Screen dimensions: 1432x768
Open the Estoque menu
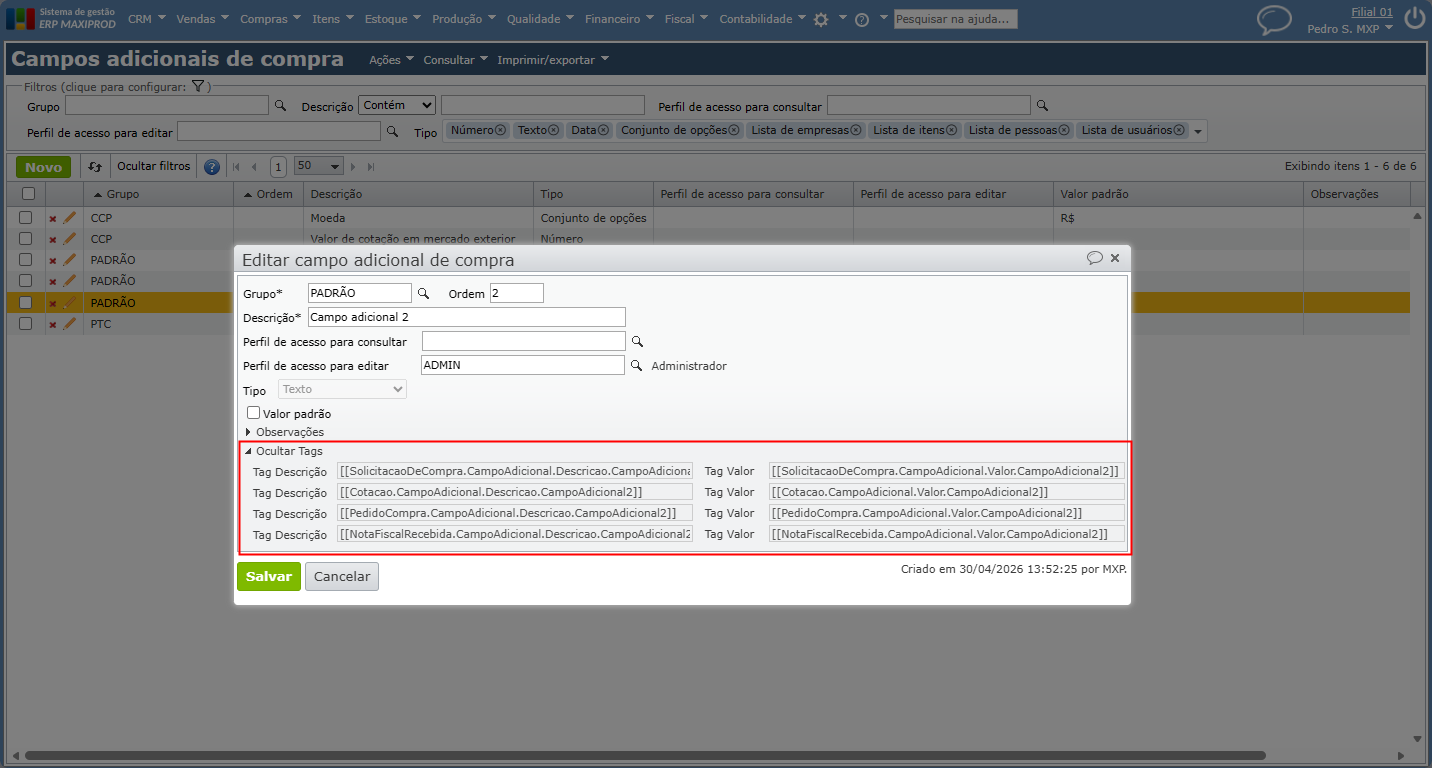click(393, 19)
